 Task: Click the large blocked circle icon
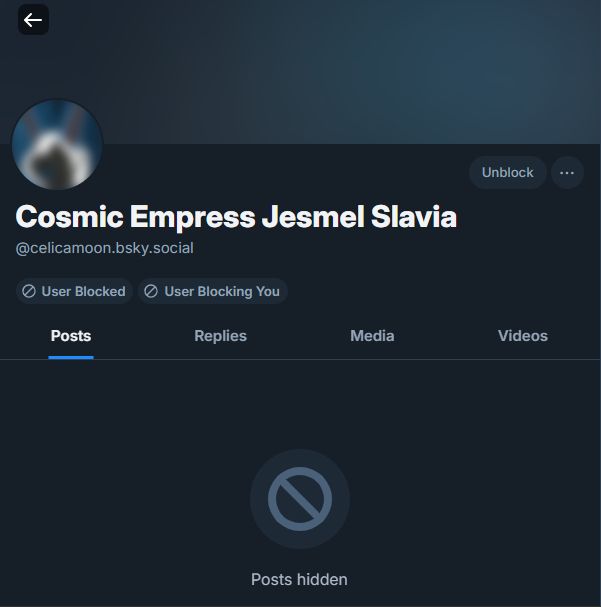(x=300, y=499)
